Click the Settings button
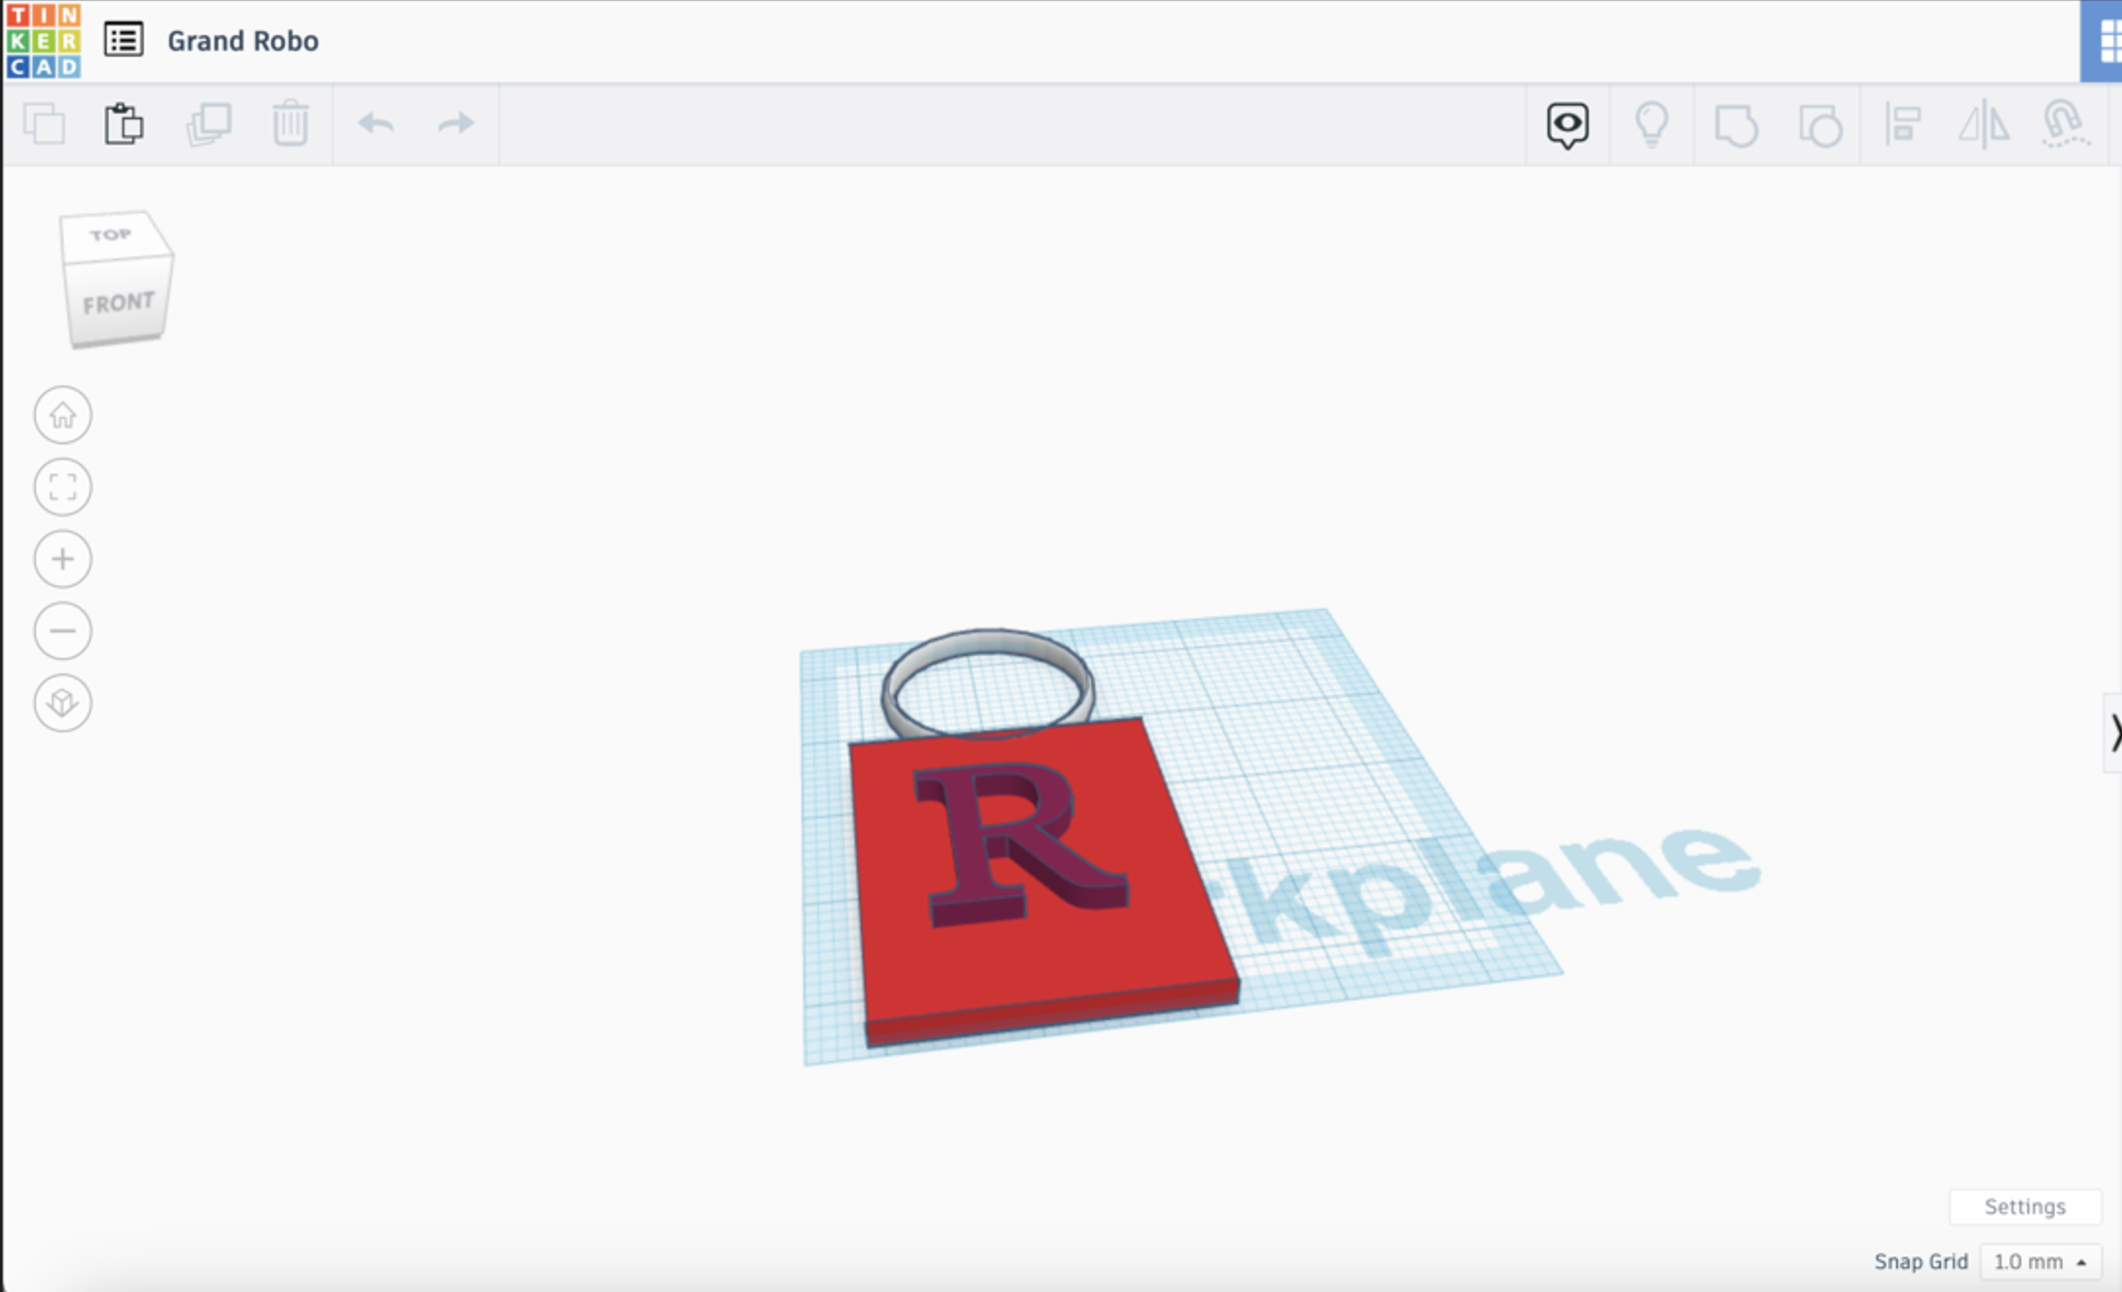Image resolution: width=2122 pixels, height=1292 pixels. (x=2024, y=1207)
